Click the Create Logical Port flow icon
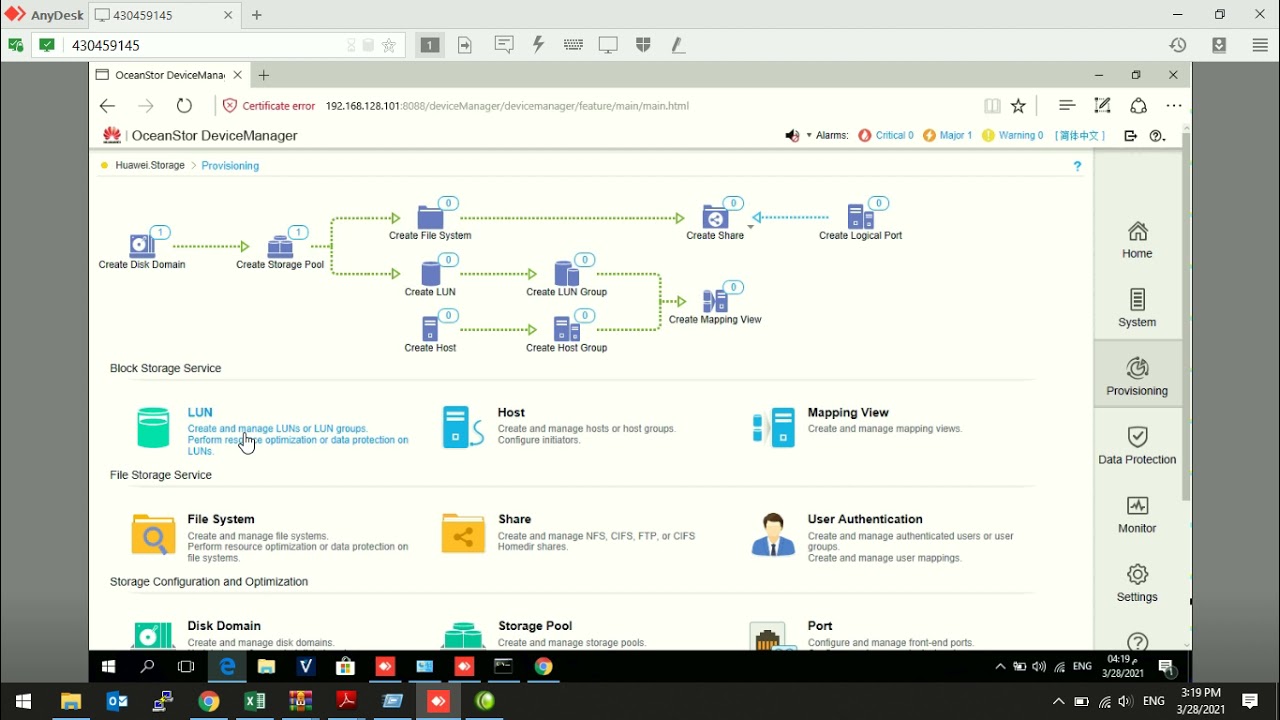The height and width of the screenshot is (720, 1280). (x=860, y=216)
